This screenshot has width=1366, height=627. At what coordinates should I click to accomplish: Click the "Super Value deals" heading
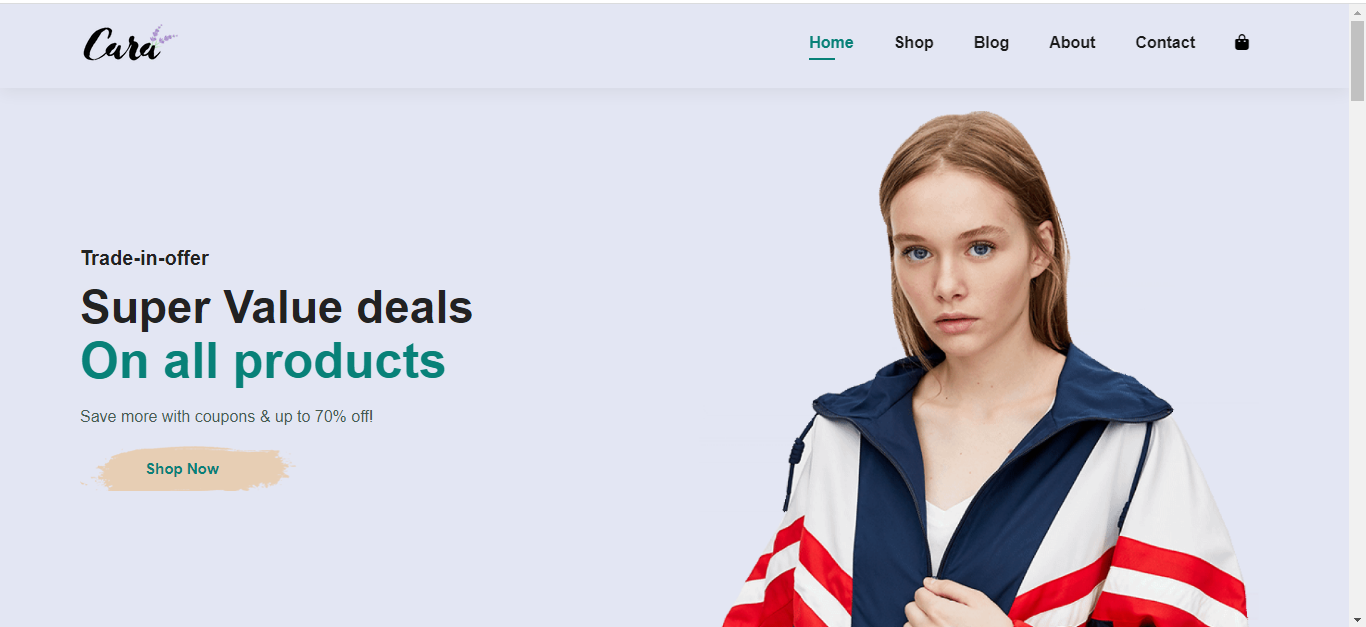point(276,307)
